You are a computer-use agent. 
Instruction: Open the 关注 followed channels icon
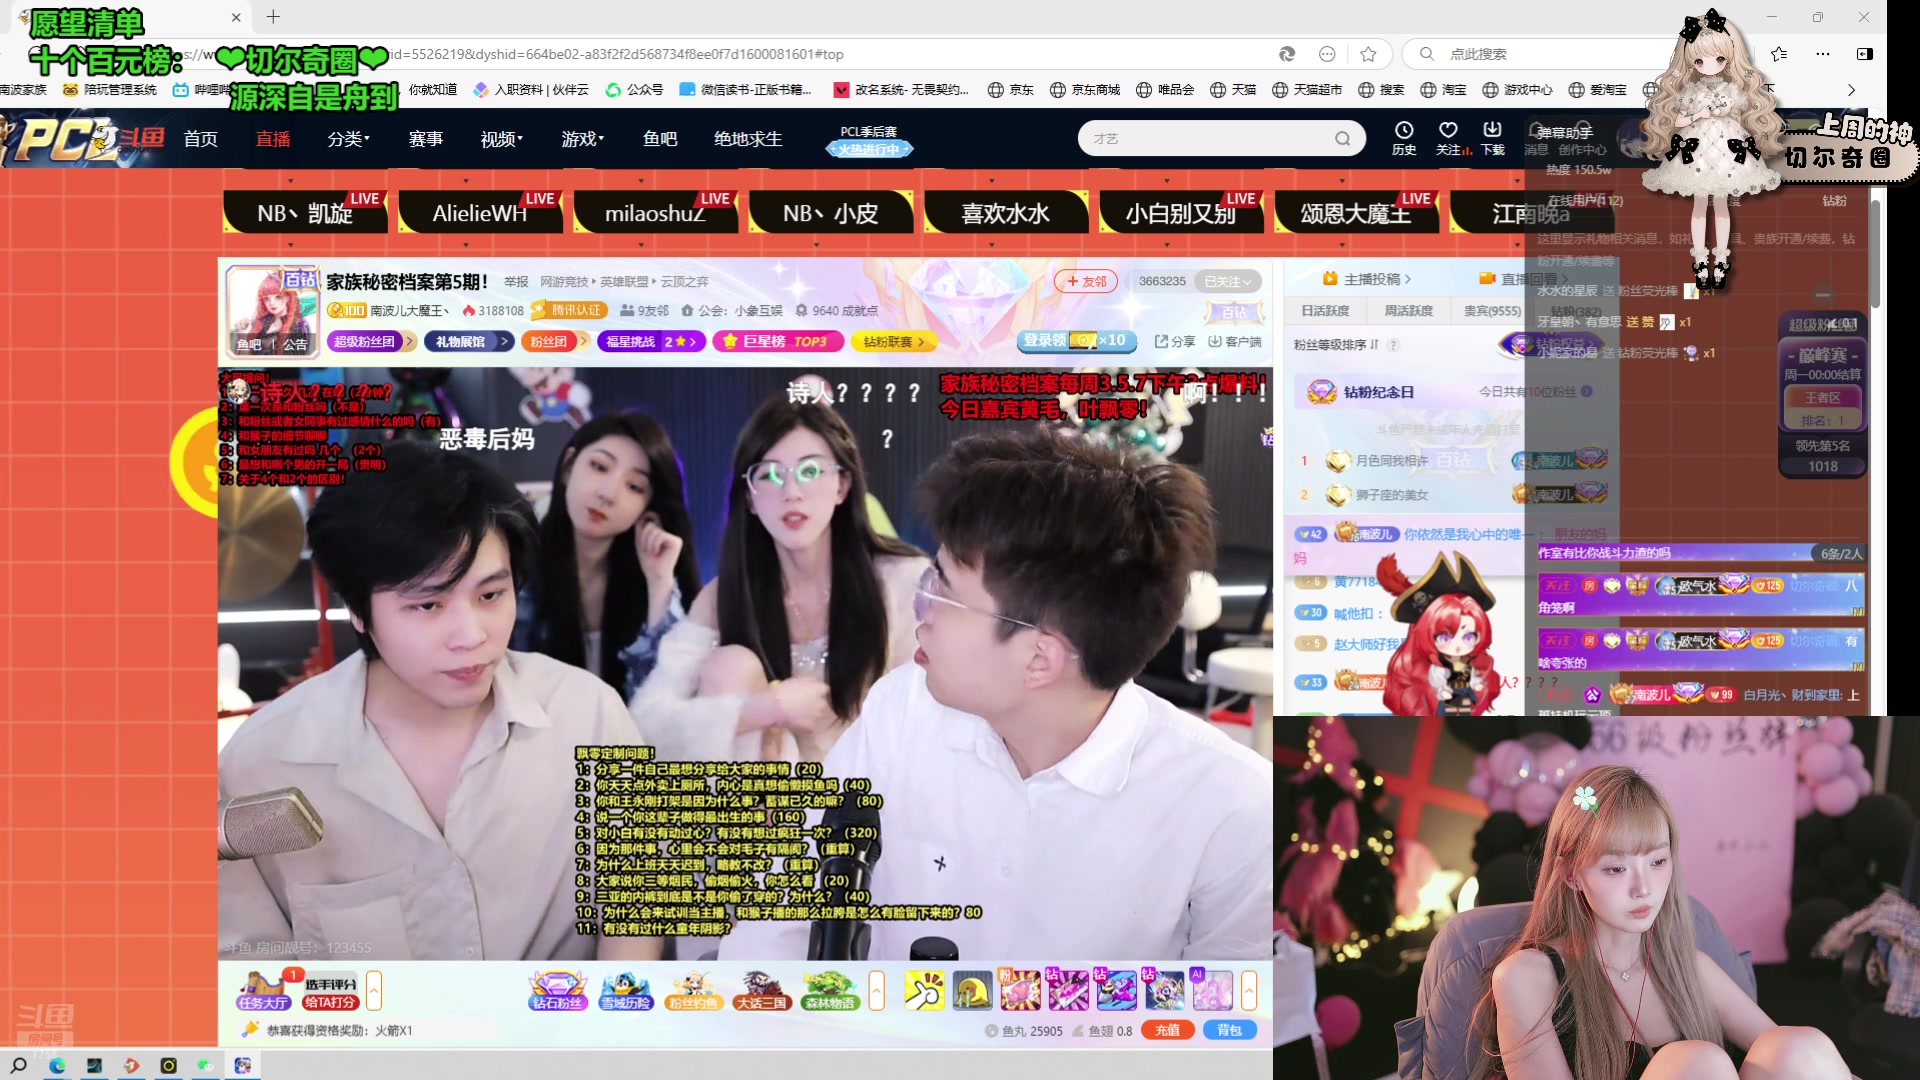coord(1448,138)
